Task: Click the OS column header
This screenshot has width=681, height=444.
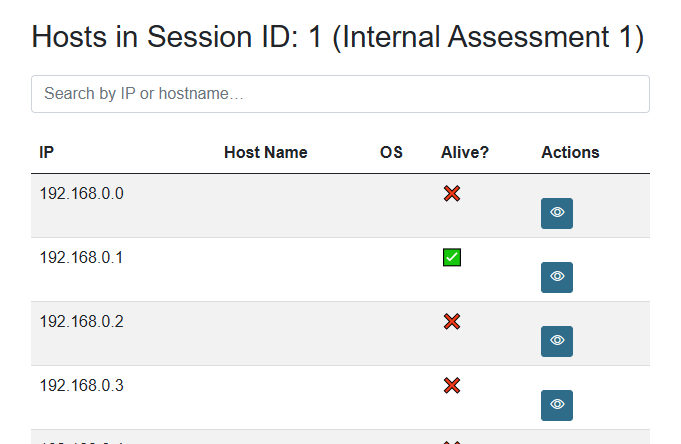Action: click(391, 153)
